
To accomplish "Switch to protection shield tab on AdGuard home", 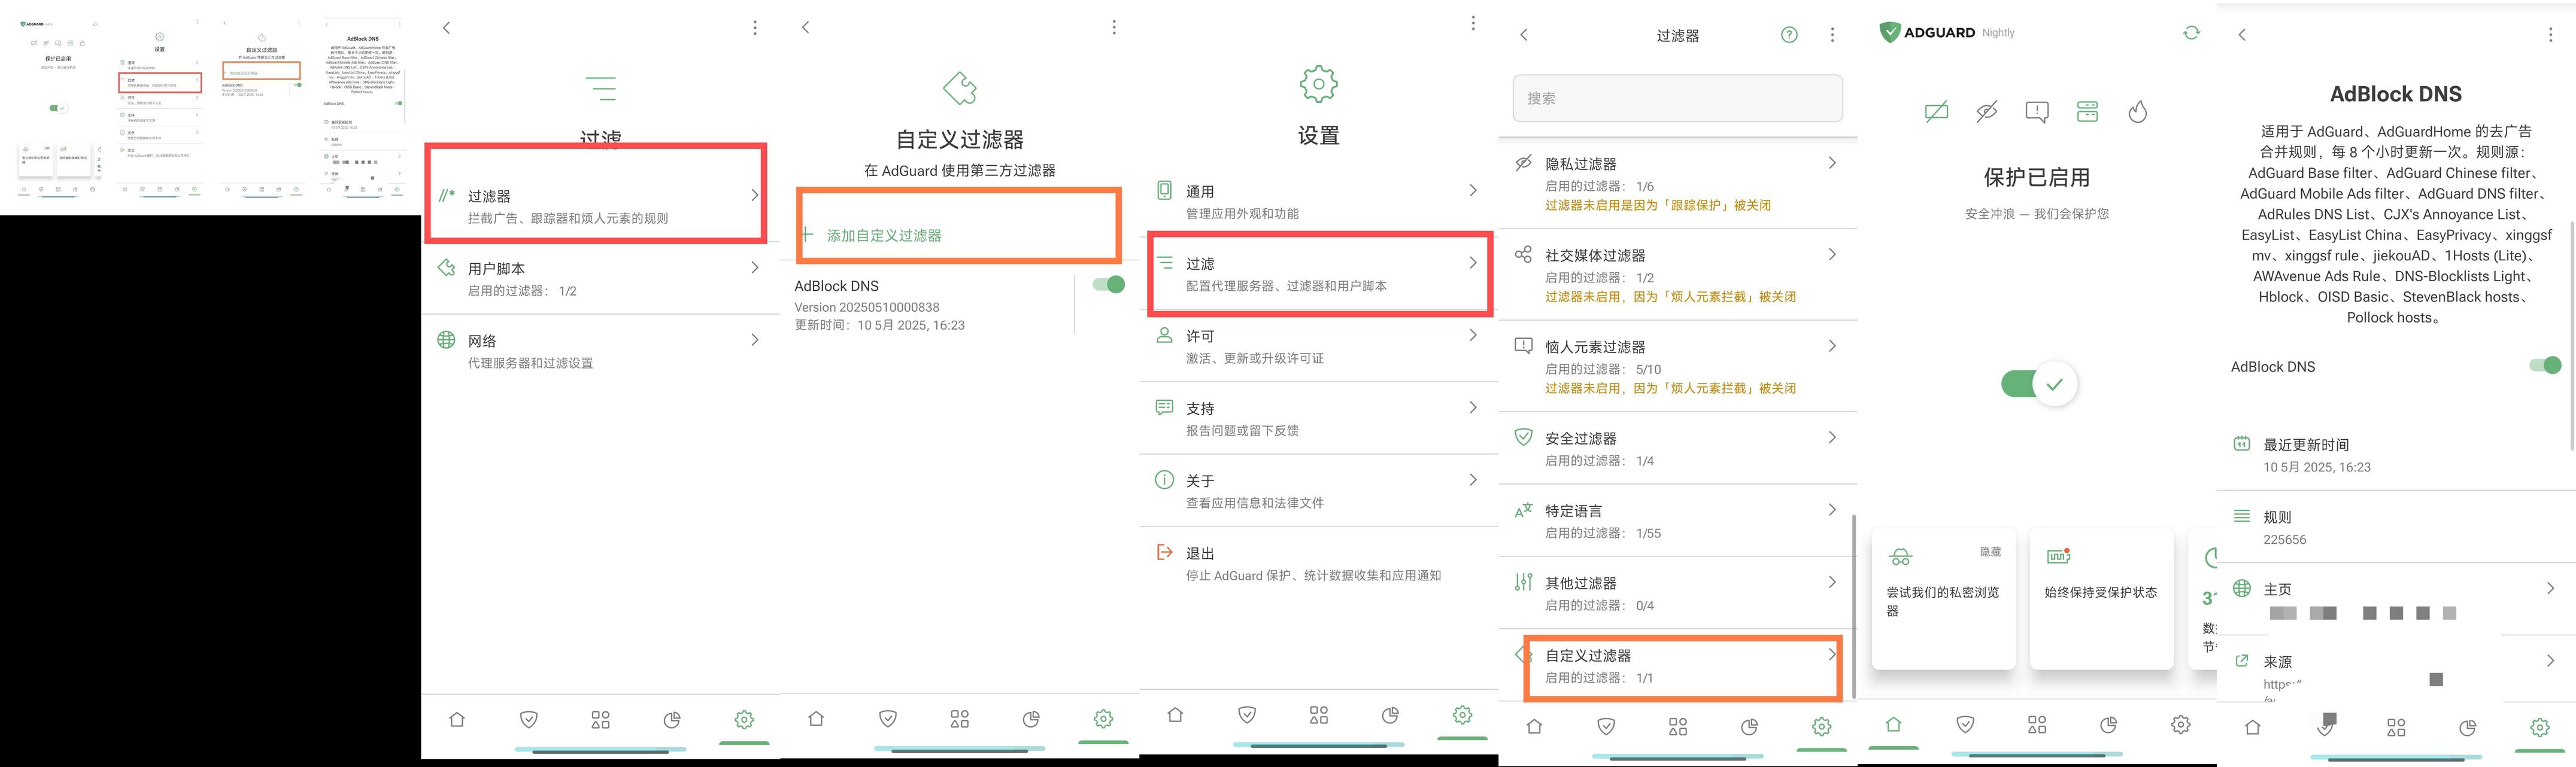I will tap(1965, 724).
